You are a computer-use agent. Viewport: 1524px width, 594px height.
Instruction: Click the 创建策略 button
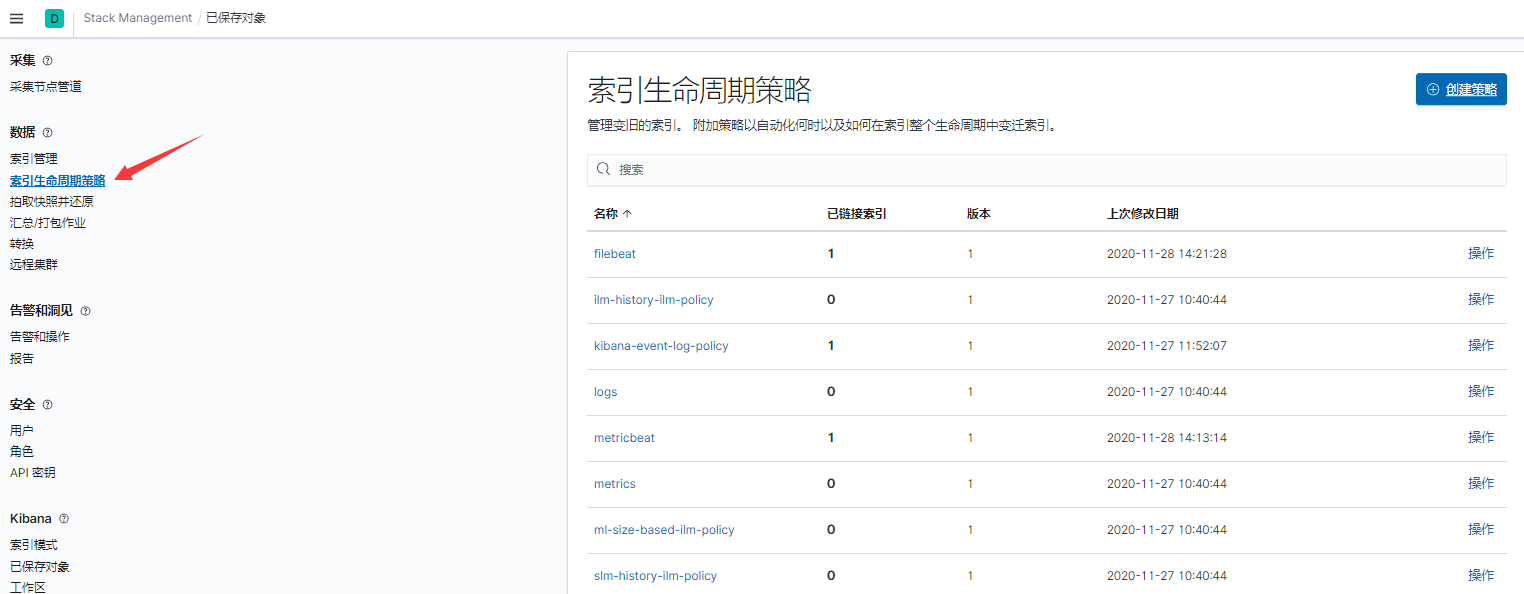pyautogui.click(x=1461, y=89)
